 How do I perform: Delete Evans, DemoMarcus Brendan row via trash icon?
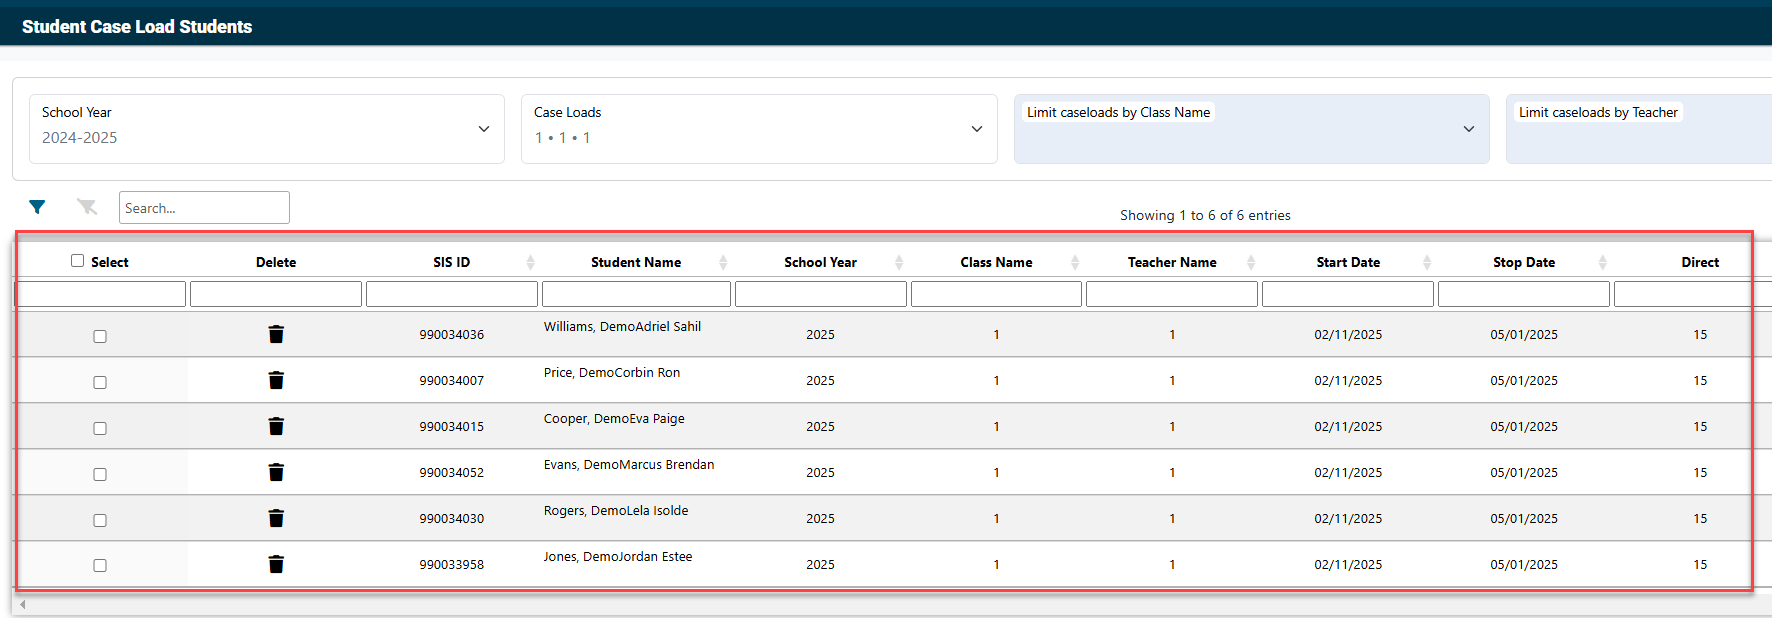(276, 472)
